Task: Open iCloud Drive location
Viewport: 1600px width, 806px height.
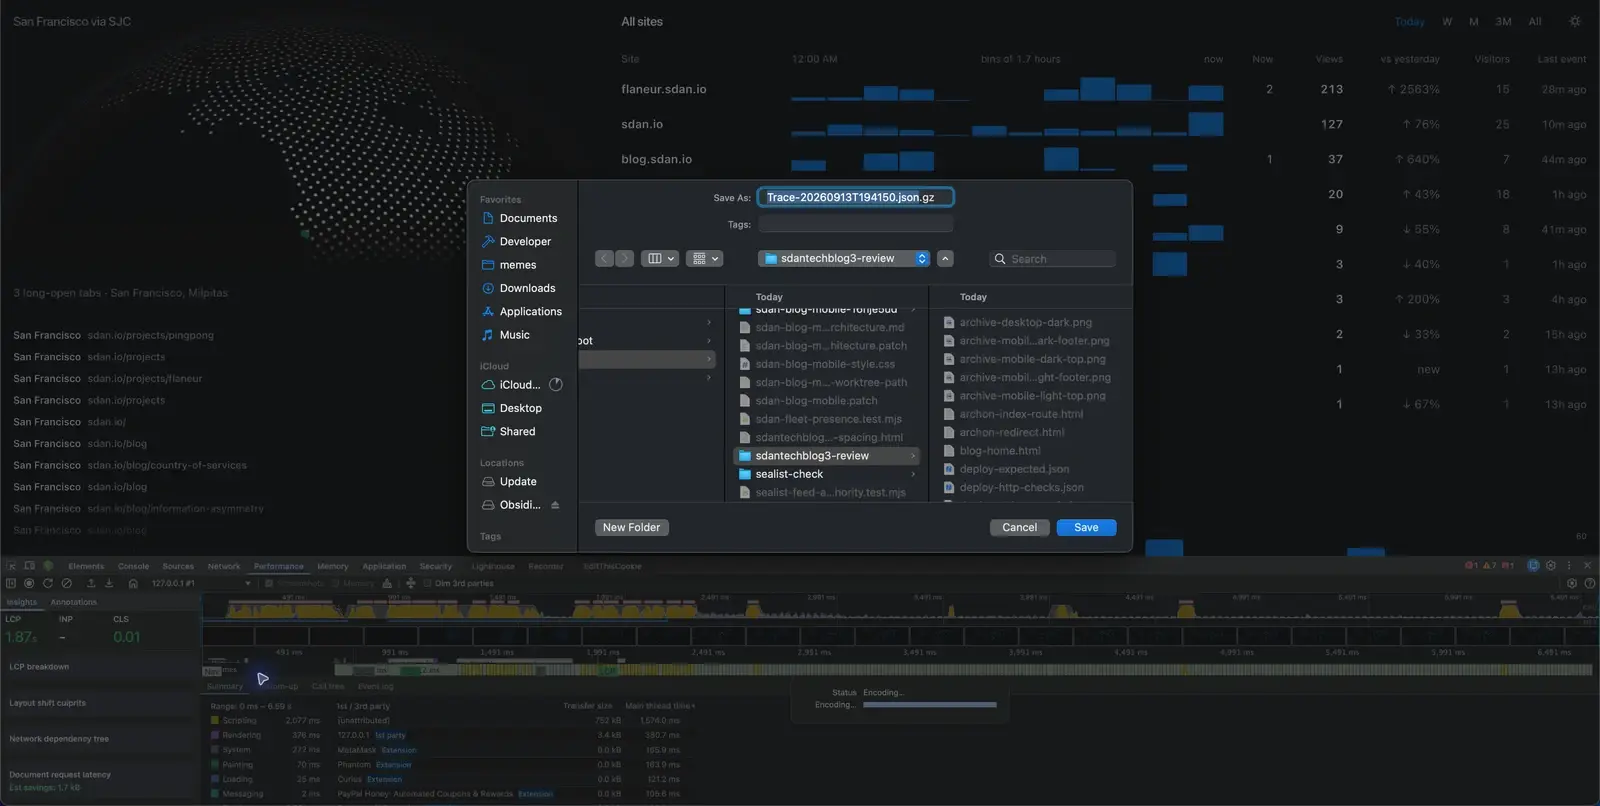Action: point(511,385)
